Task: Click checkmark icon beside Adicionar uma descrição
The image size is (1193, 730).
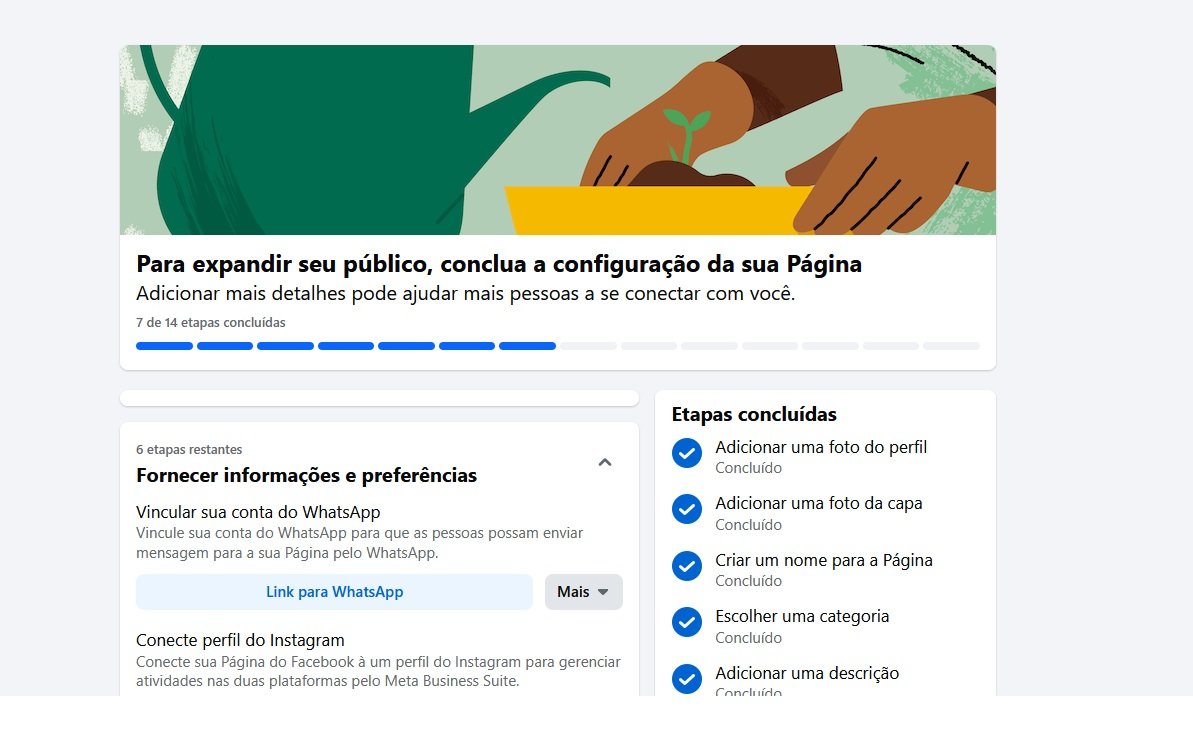Action: pos(686,678)
